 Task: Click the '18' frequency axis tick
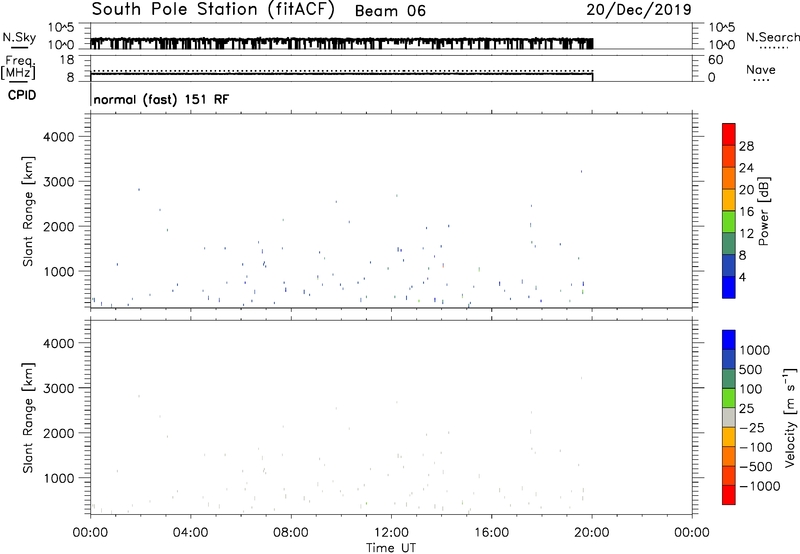[x=67, y=60]
